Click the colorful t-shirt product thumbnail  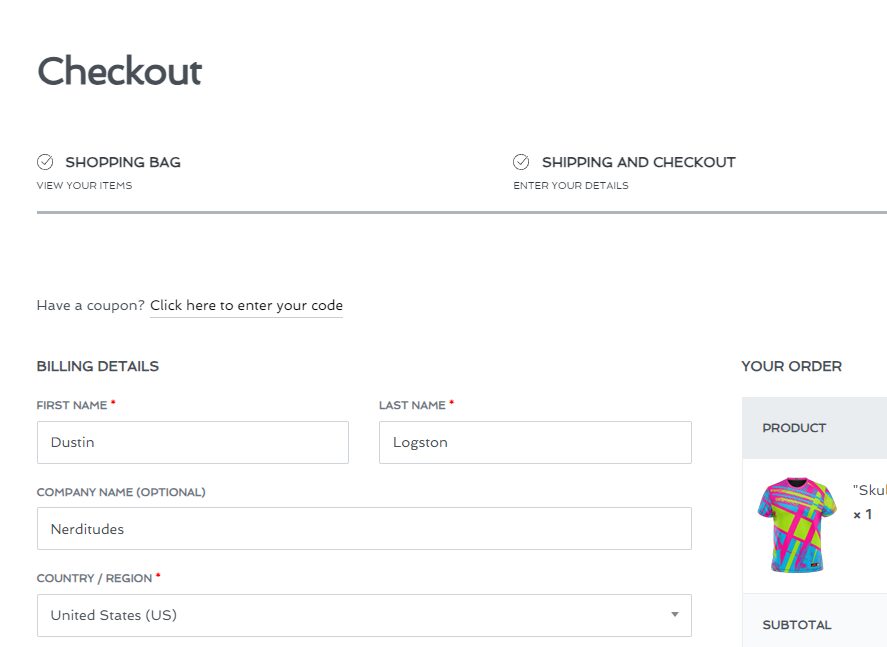point(797,524)
